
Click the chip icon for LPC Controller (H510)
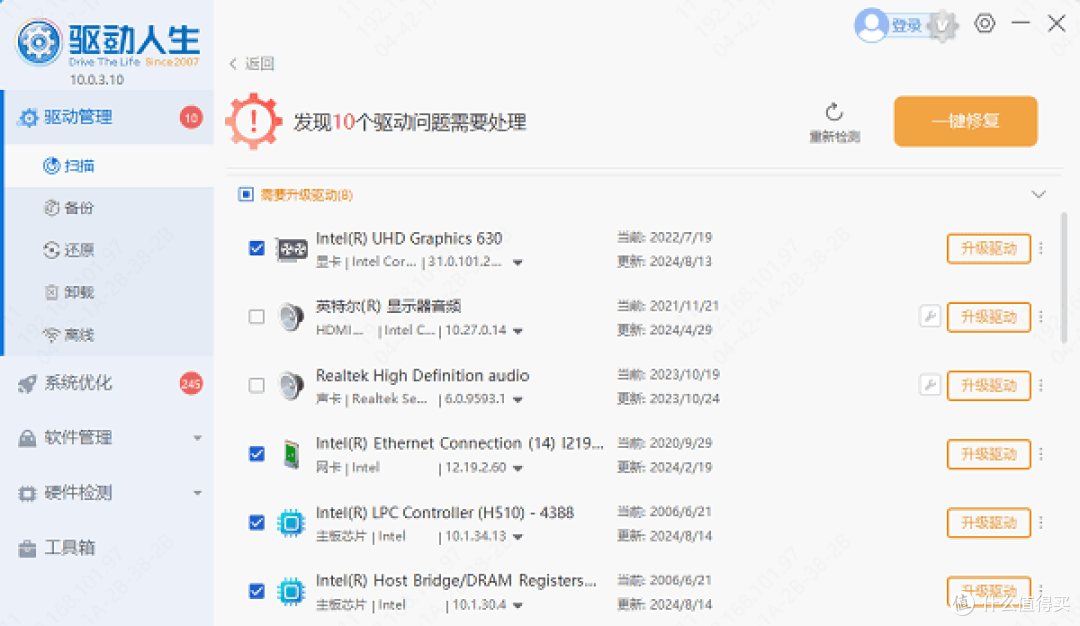tap(291, 523)
